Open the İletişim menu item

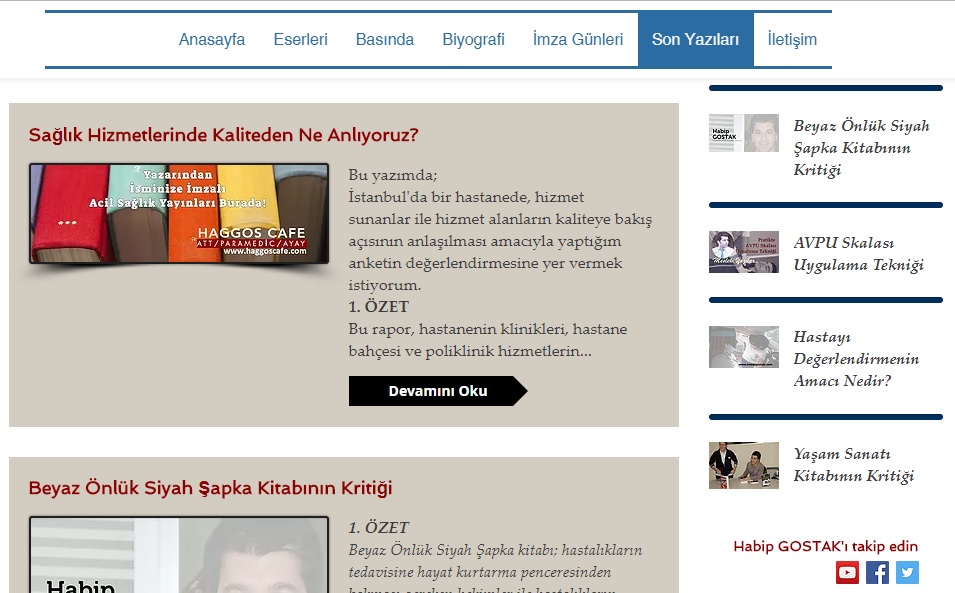coord(792,40)
